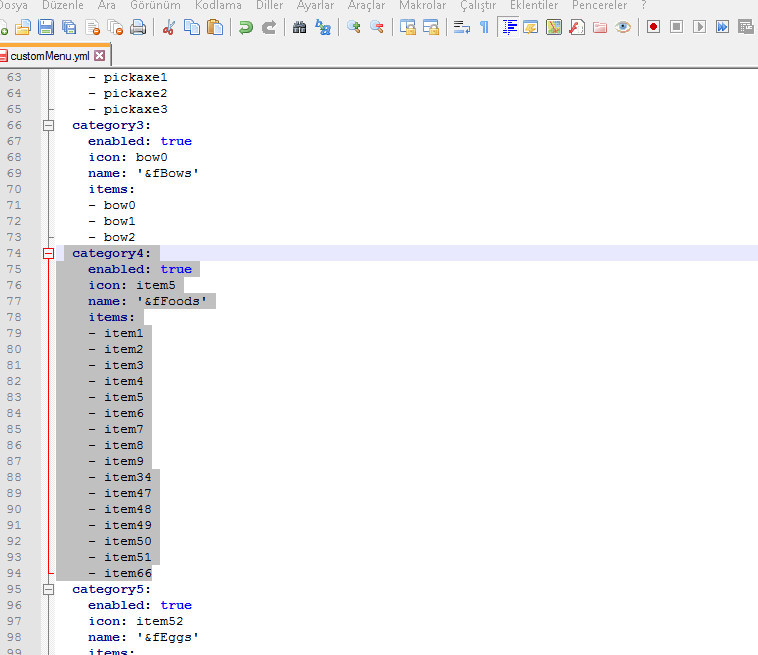The height and width of the screenshot is (655, 758).
Task: Click the text 'pickaxe2'
Action: [x=135, y=93]
